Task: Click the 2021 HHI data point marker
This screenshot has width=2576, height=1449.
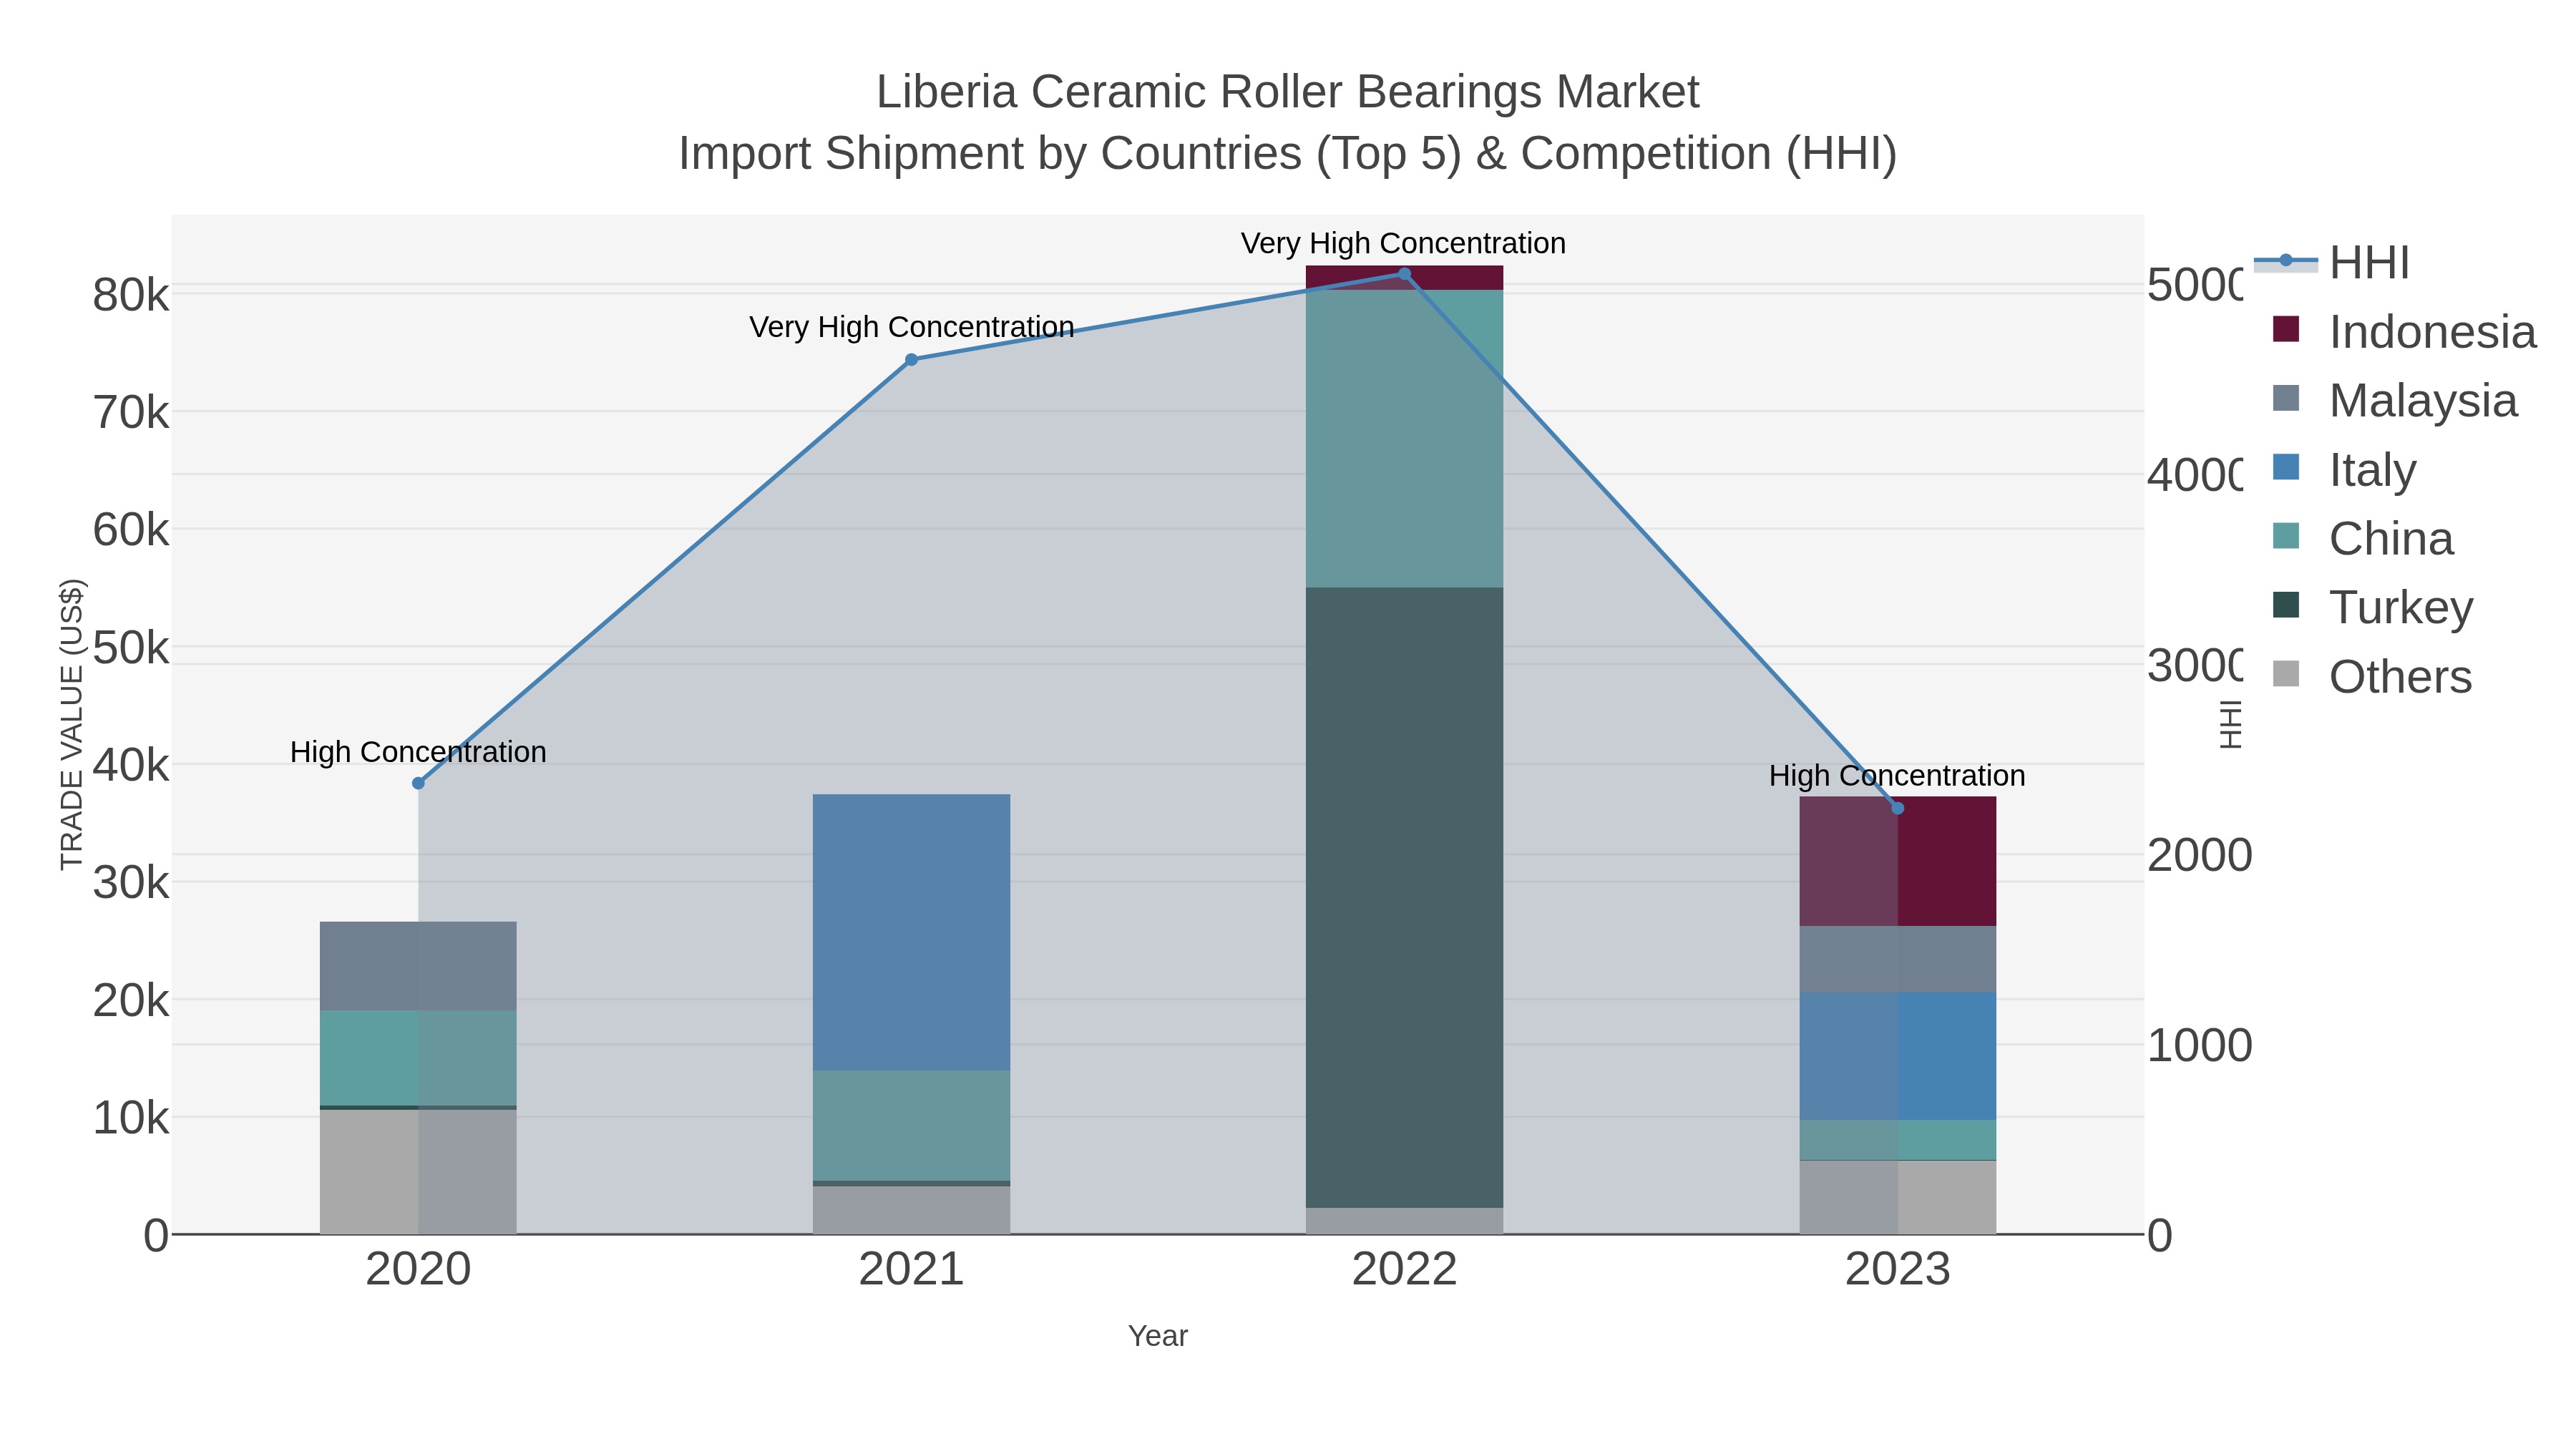Action: coord(911,360)
